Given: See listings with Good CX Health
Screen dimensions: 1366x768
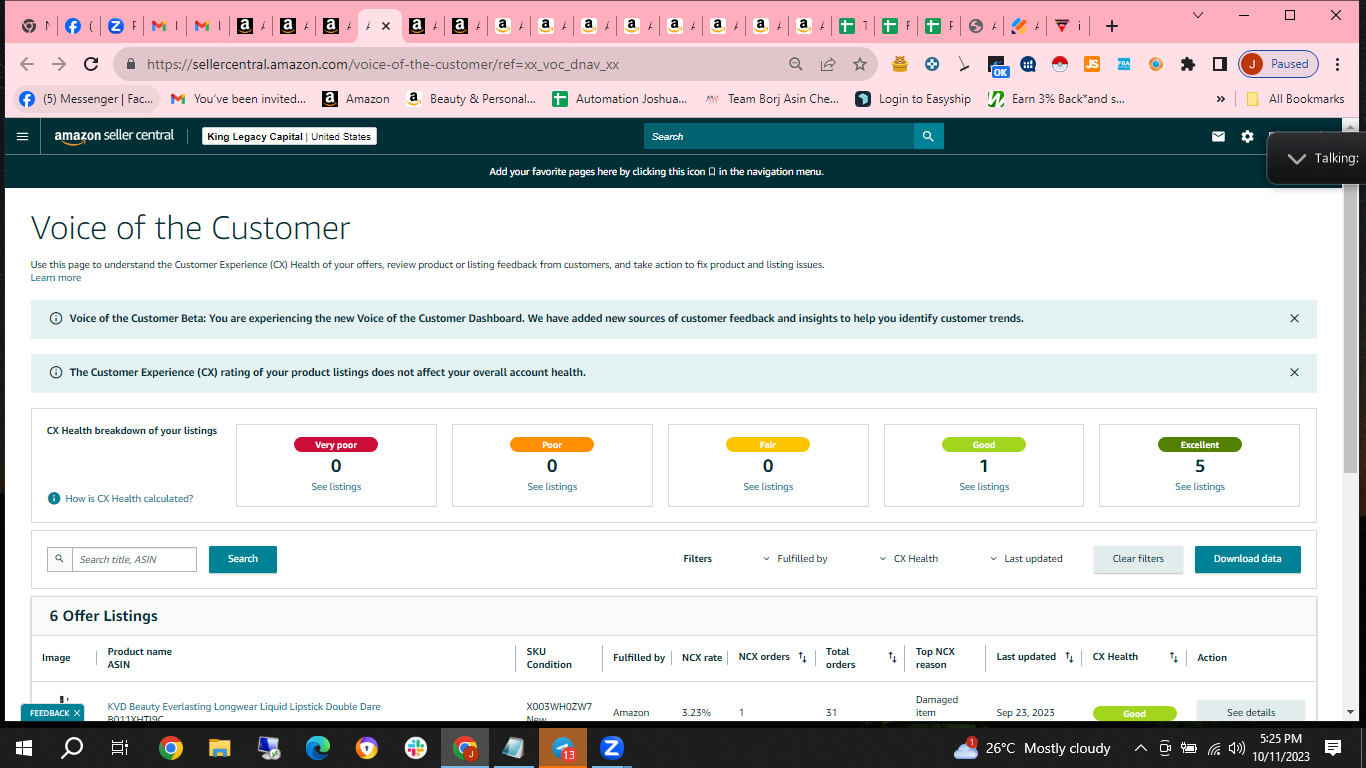Looking at the screenshot, I should tap(984, 487).
